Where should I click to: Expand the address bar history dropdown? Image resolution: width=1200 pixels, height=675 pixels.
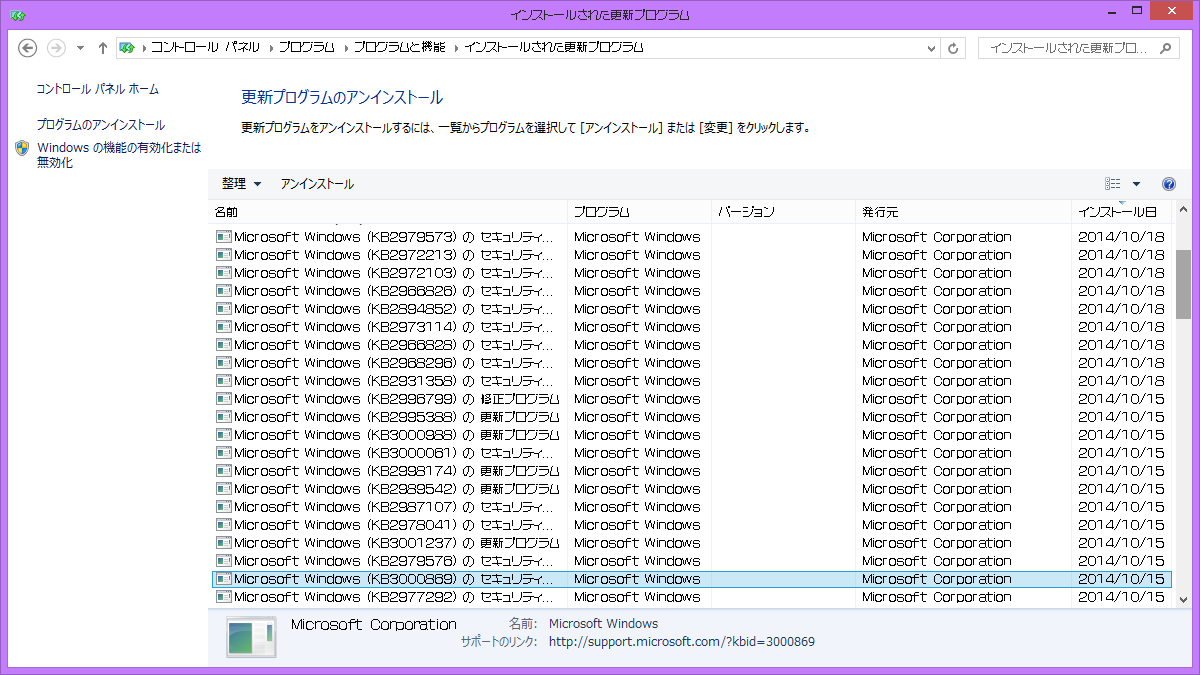(930, 48)
